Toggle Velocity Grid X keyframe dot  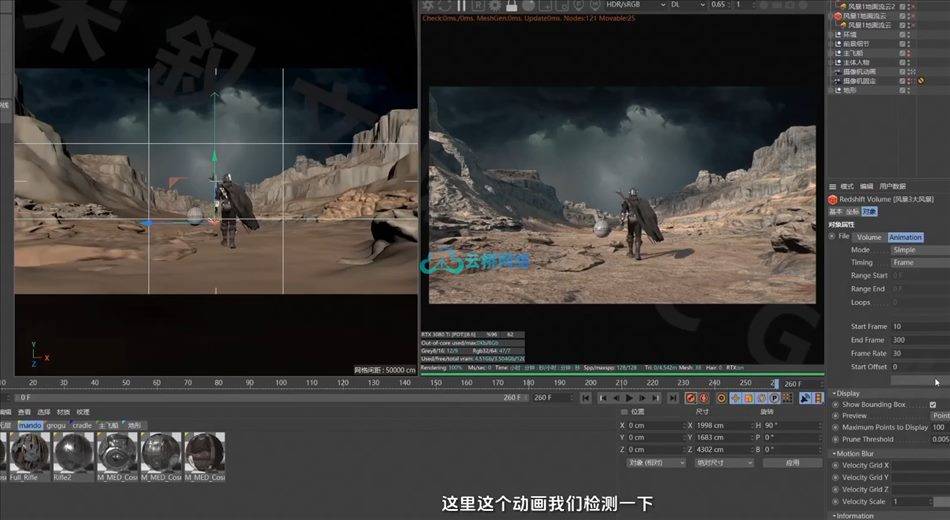click(835, 465)
